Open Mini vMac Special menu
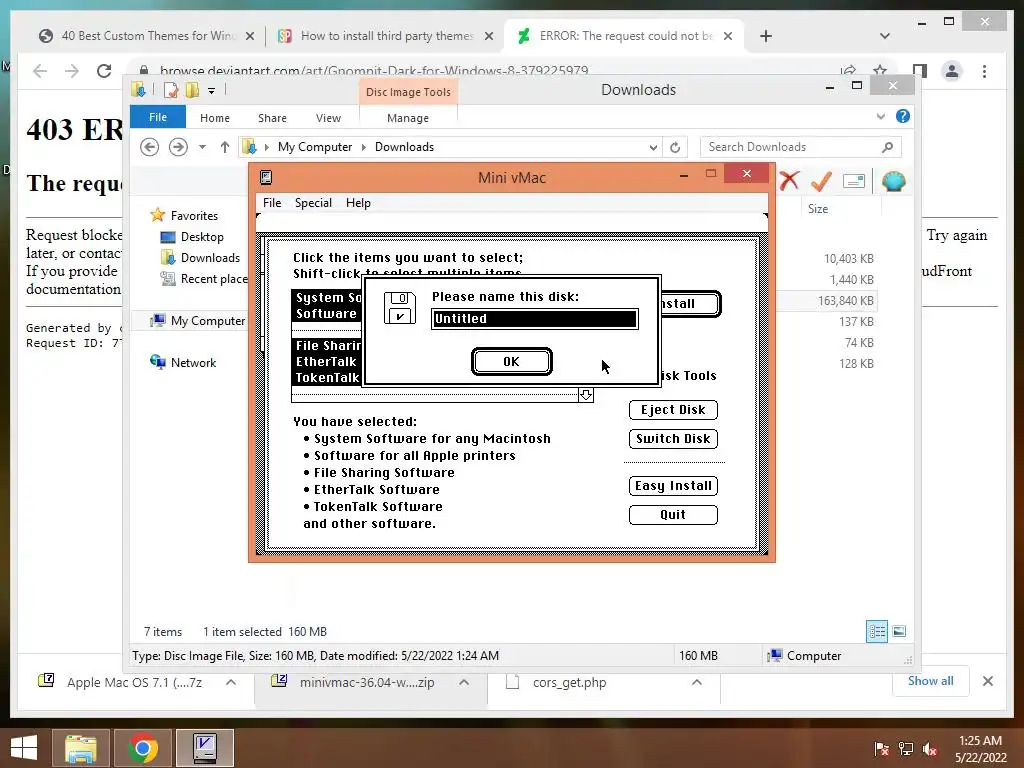This screenshot has height=768, width=1024. coord(313,203)
